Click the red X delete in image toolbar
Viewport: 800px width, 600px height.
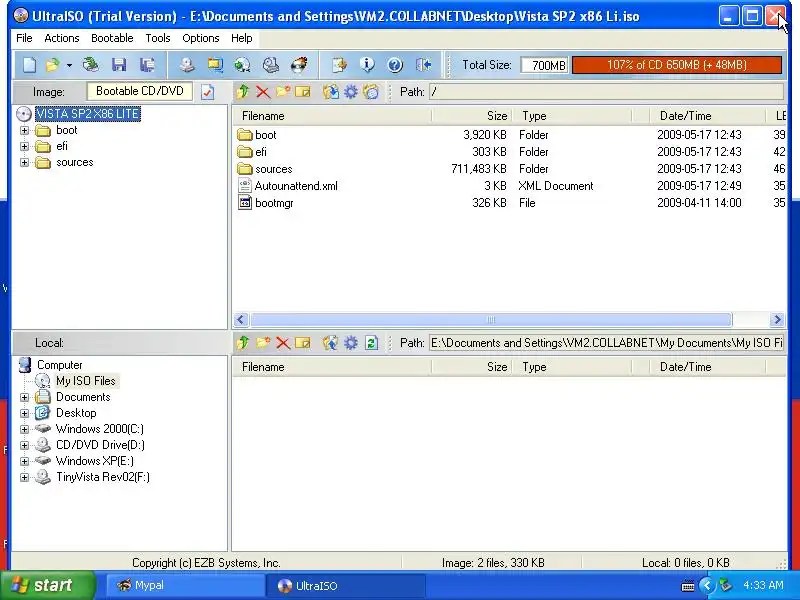(263, 92)
